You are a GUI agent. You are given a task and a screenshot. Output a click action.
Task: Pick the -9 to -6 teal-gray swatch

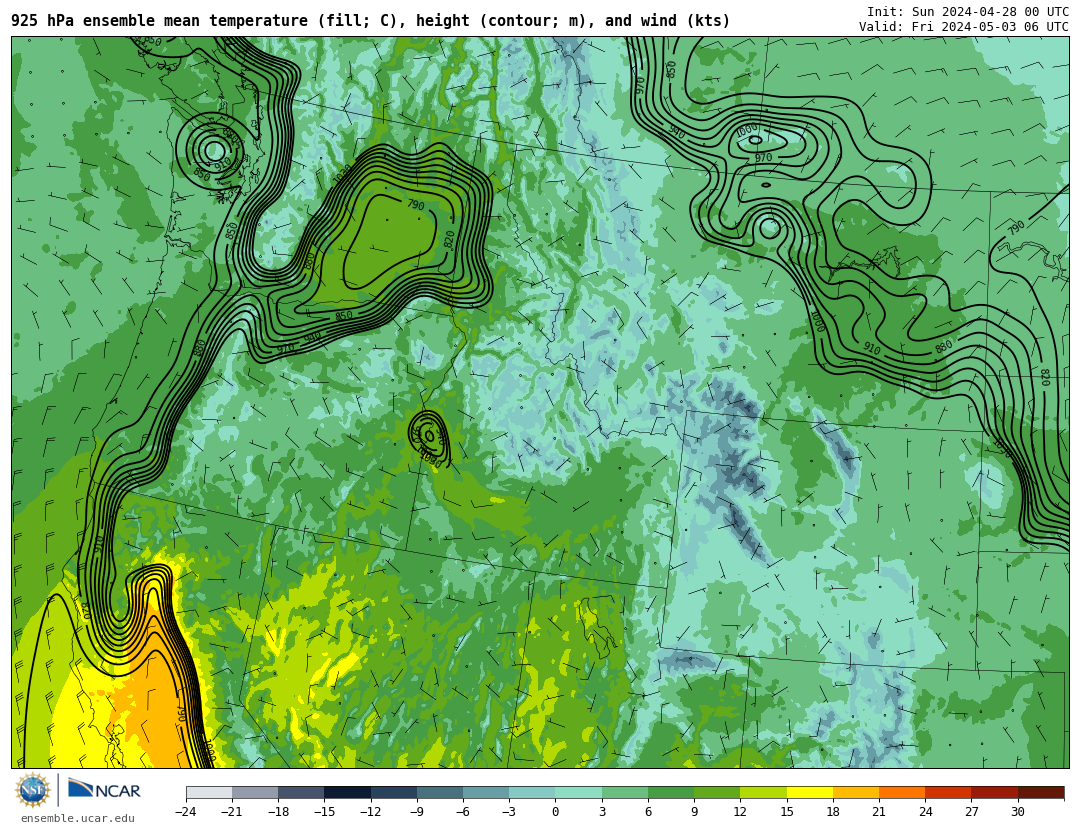click(x=439, y=792)
